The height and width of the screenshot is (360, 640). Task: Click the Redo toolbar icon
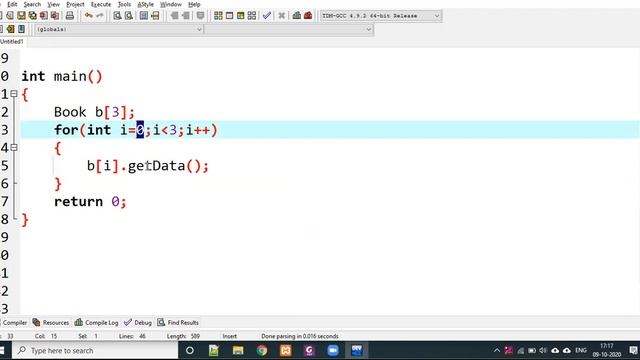click(100, 16)
